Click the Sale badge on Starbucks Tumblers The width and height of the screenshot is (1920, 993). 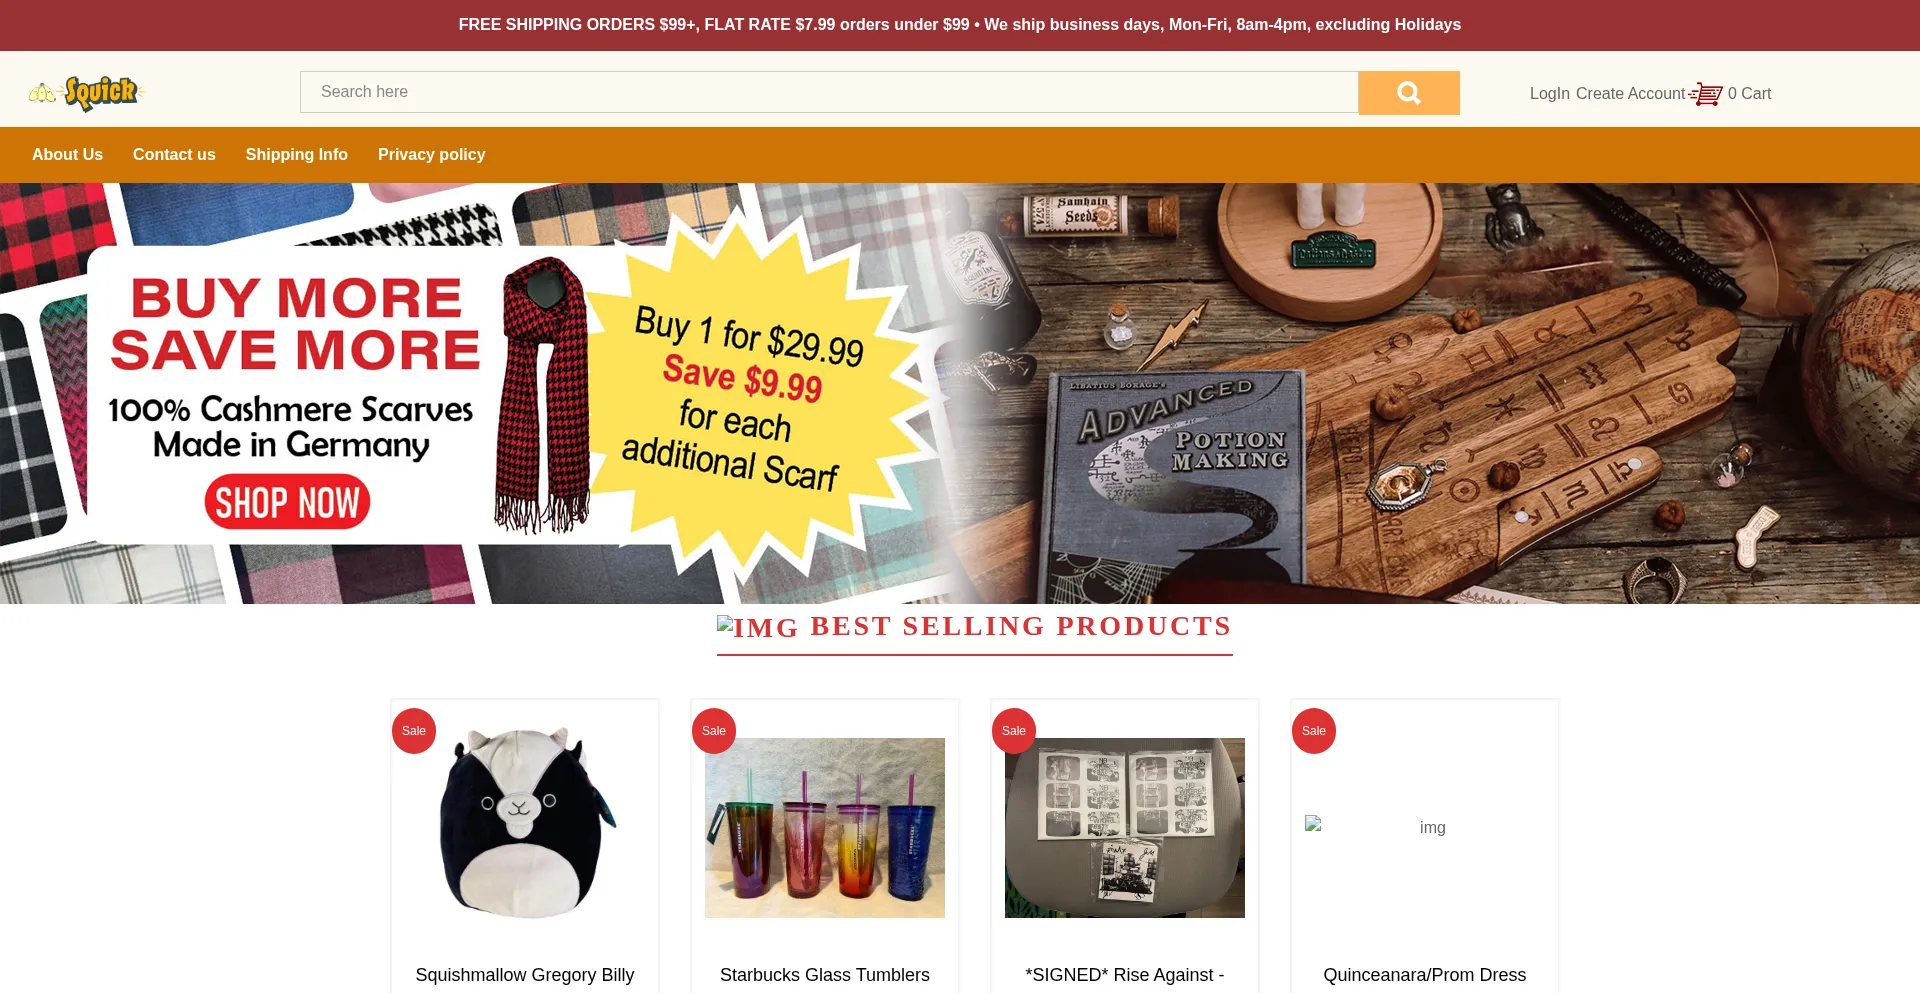[714, 731]
